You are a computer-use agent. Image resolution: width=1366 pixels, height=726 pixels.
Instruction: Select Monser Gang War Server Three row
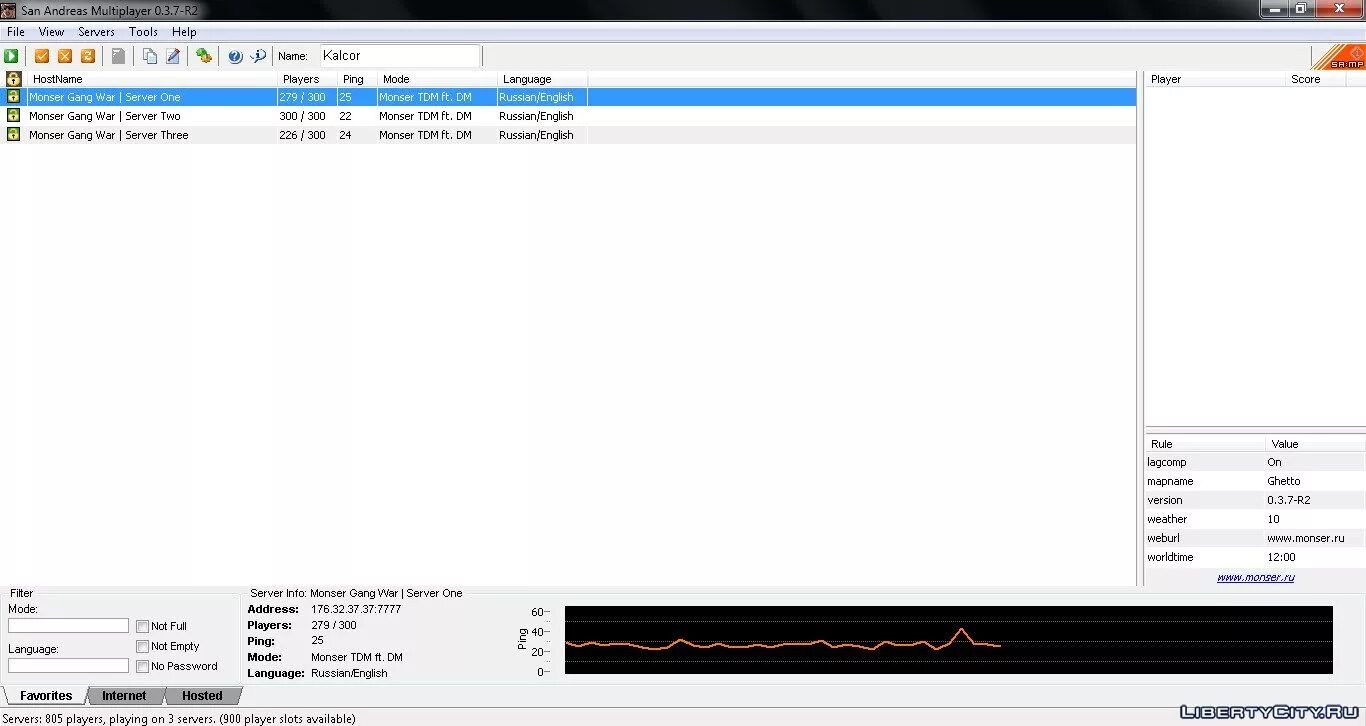(570, 135)
